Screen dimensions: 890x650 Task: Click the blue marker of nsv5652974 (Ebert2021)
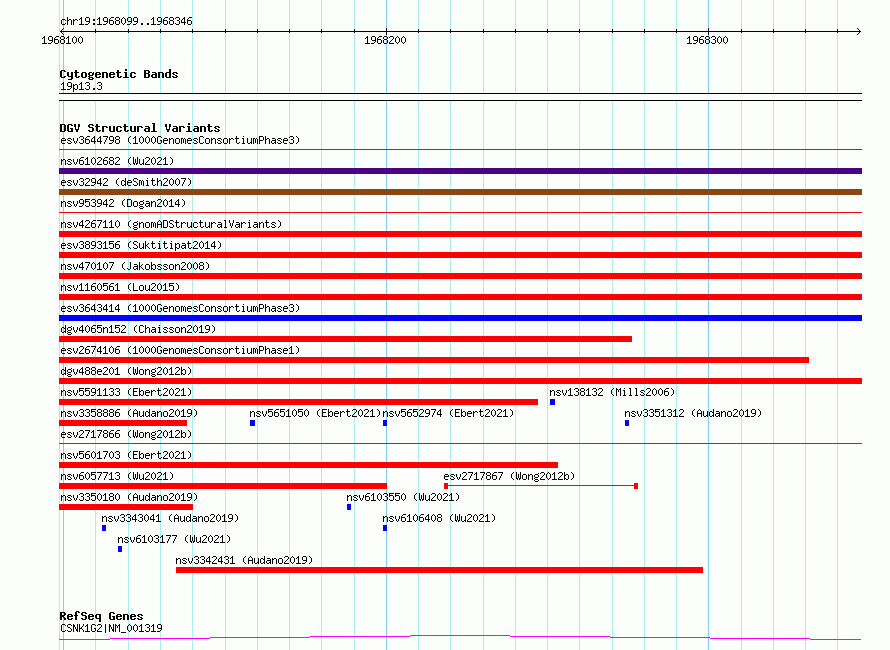coord(385,423)
